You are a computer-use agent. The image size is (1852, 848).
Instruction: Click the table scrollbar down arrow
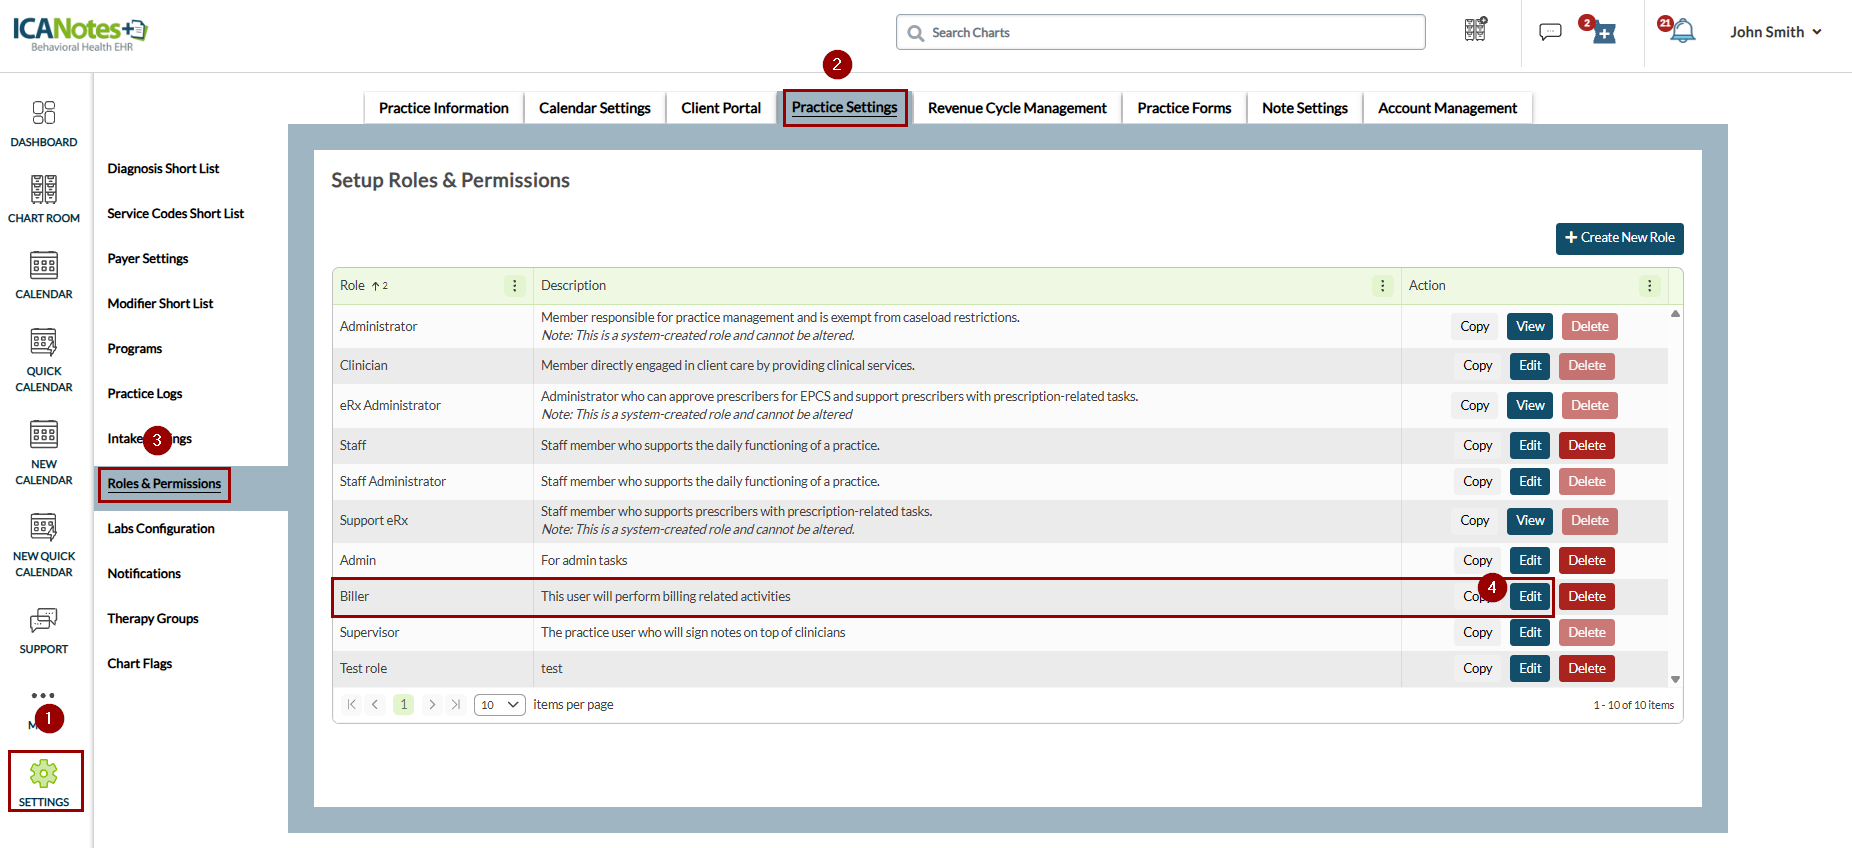[1675, 679]
